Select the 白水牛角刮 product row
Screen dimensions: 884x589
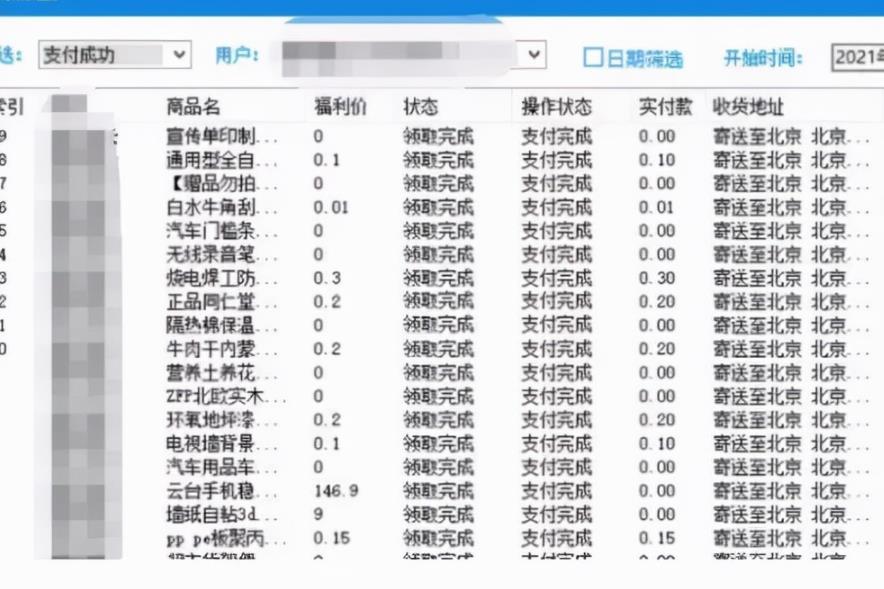point(210,207)
